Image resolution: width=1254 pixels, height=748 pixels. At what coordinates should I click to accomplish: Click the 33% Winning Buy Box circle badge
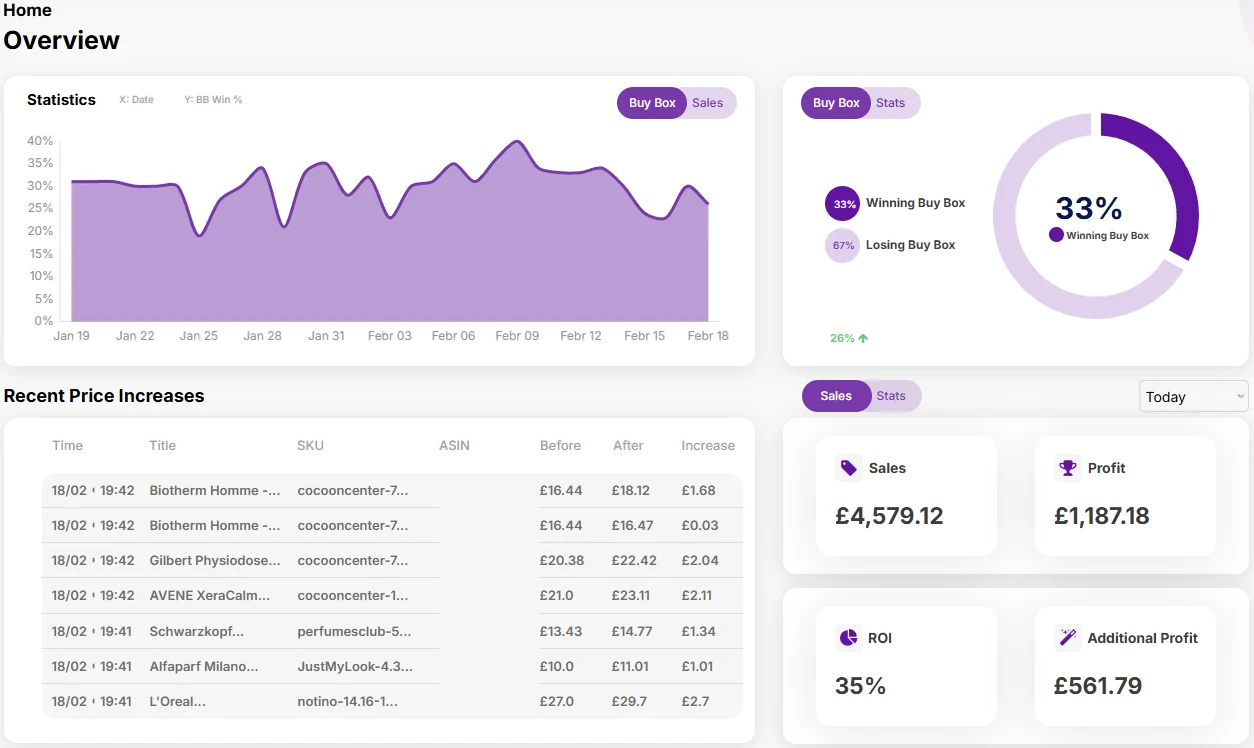click(x=842, y=204)
